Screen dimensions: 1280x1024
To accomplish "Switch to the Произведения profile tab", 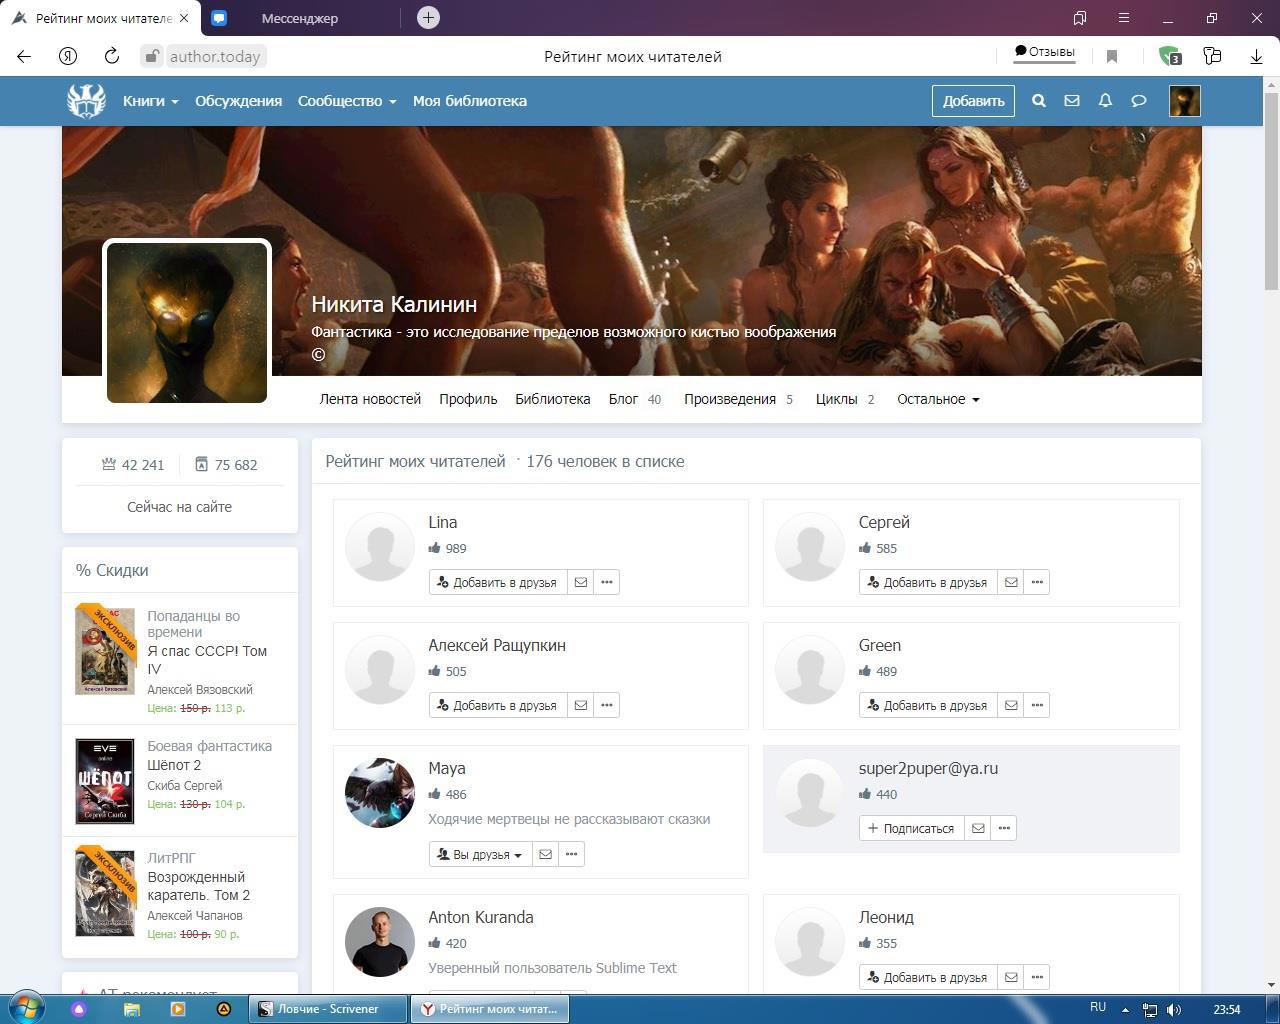I will point(730,399).
